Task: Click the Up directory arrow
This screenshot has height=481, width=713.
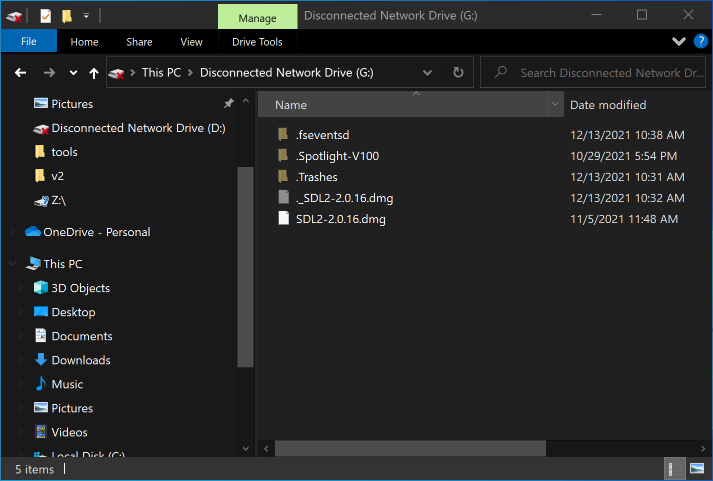Action: tap(94, 73)
